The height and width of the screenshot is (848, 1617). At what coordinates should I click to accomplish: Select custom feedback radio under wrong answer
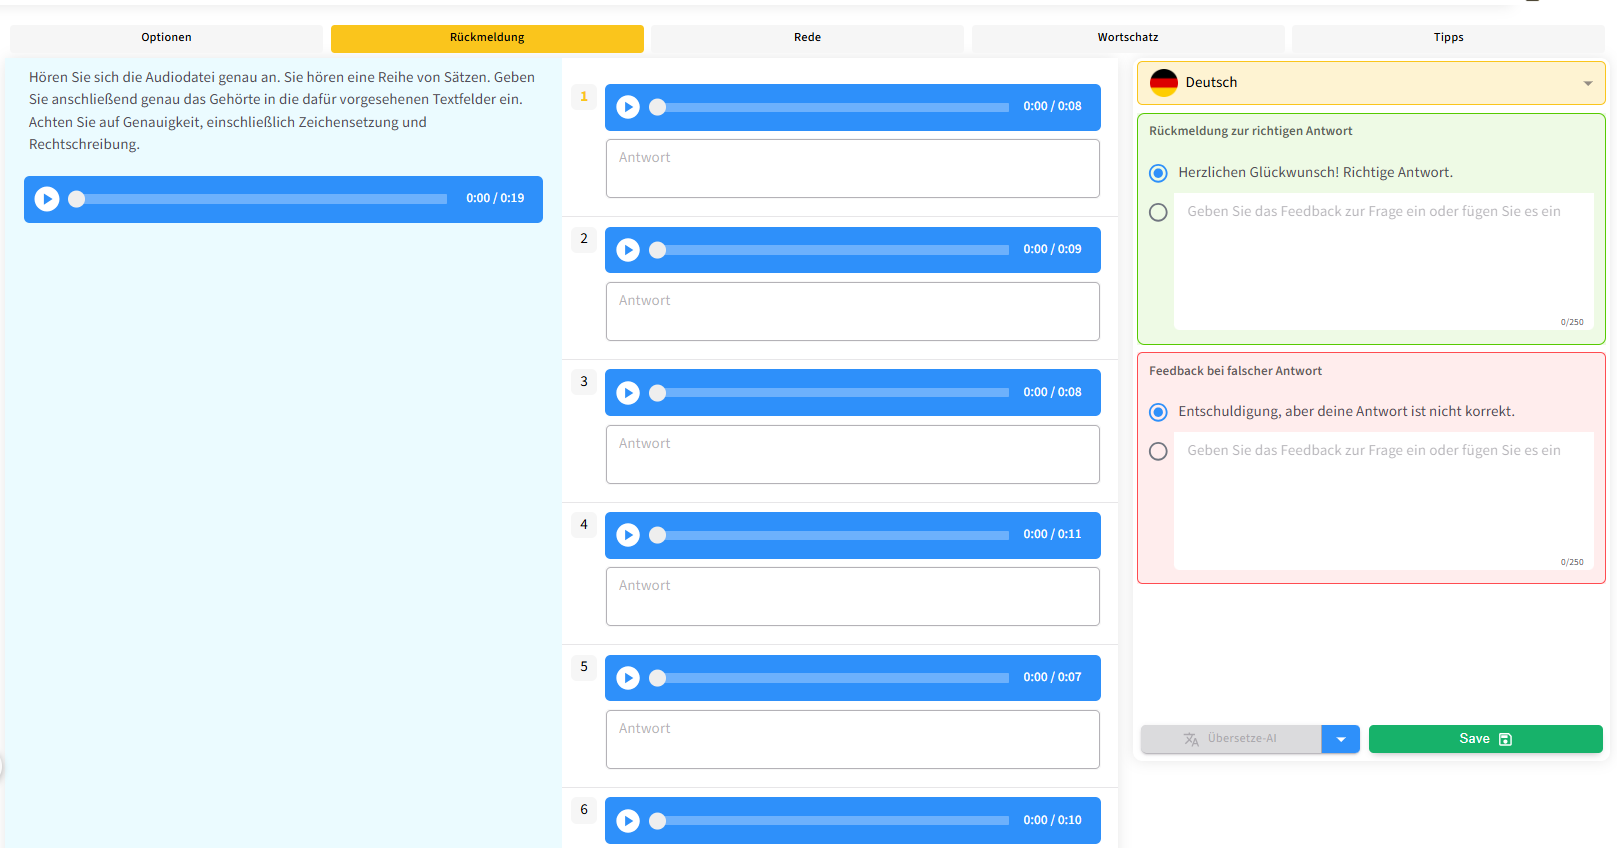click(x=1158, y=451)
